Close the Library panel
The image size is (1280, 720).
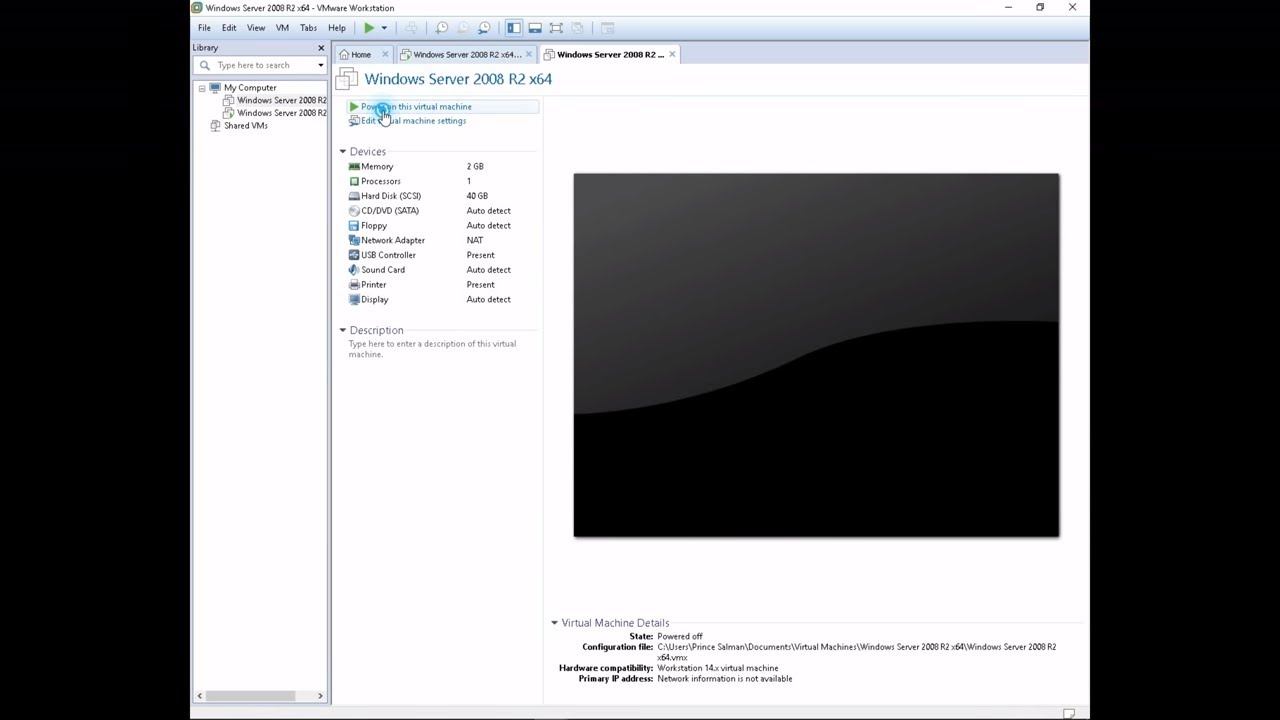(321, 47)
